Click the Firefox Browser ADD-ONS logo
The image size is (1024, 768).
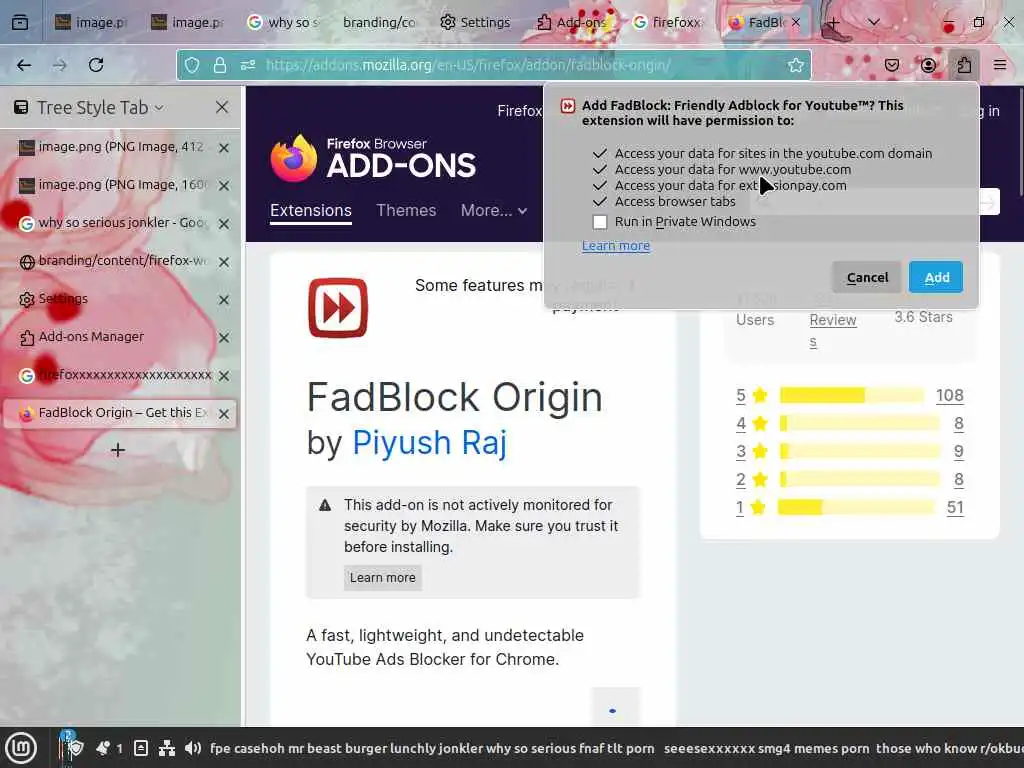point(374,158)
